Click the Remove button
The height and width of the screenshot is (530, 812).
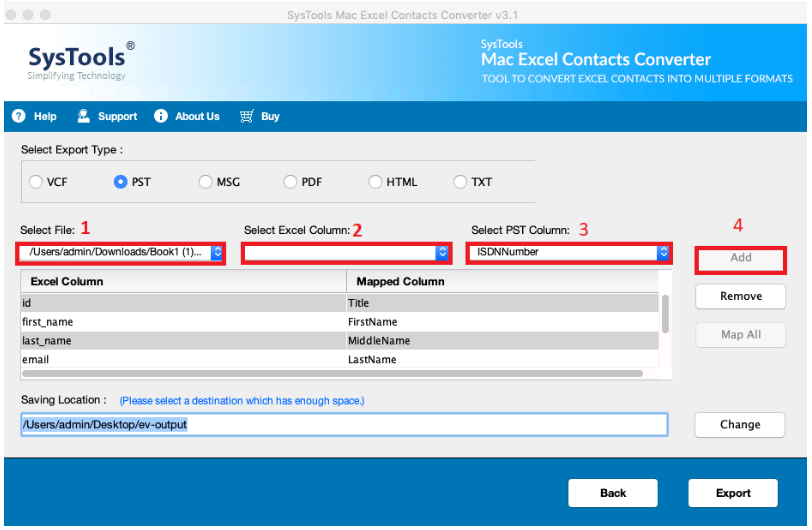[x=741, y=296]
